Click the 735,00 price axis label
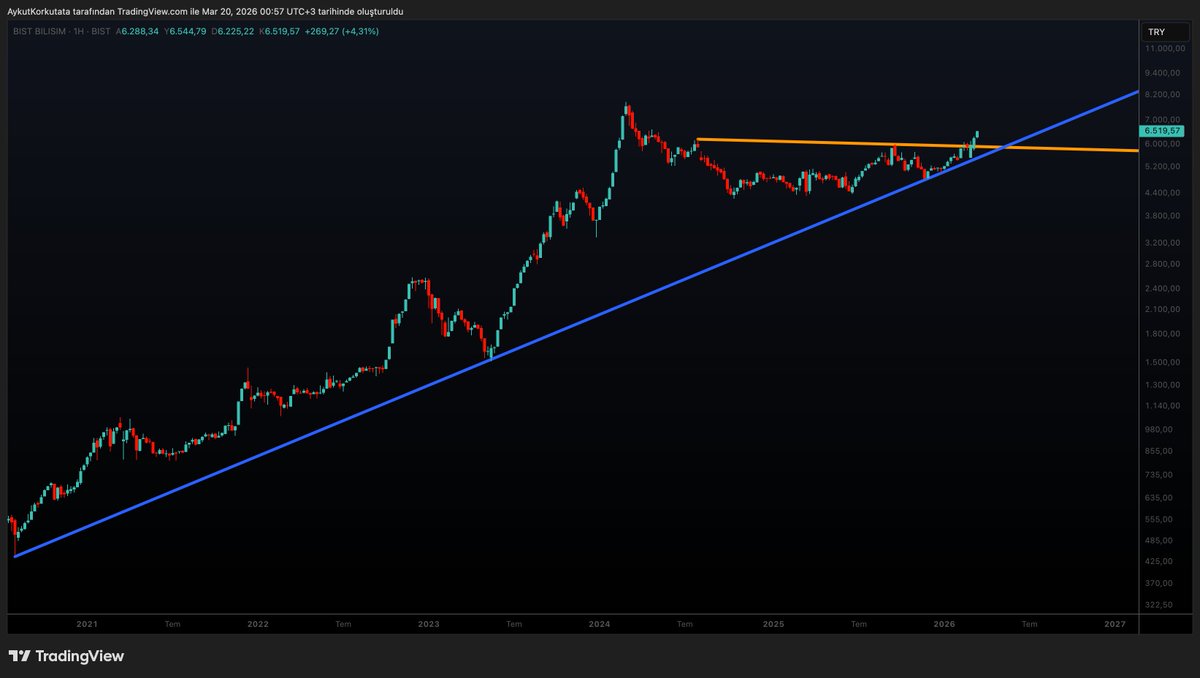1200x678 pixels. pyautogui.click(x=1160, y=474)
